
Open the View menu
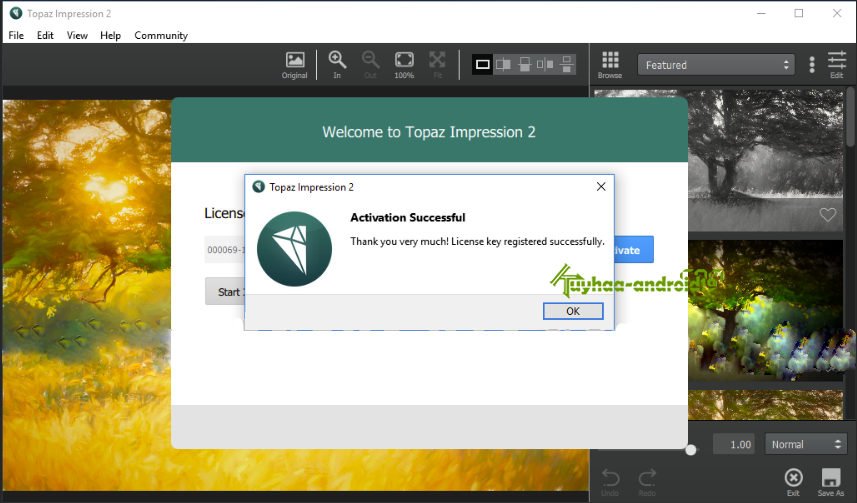point(77,35)
